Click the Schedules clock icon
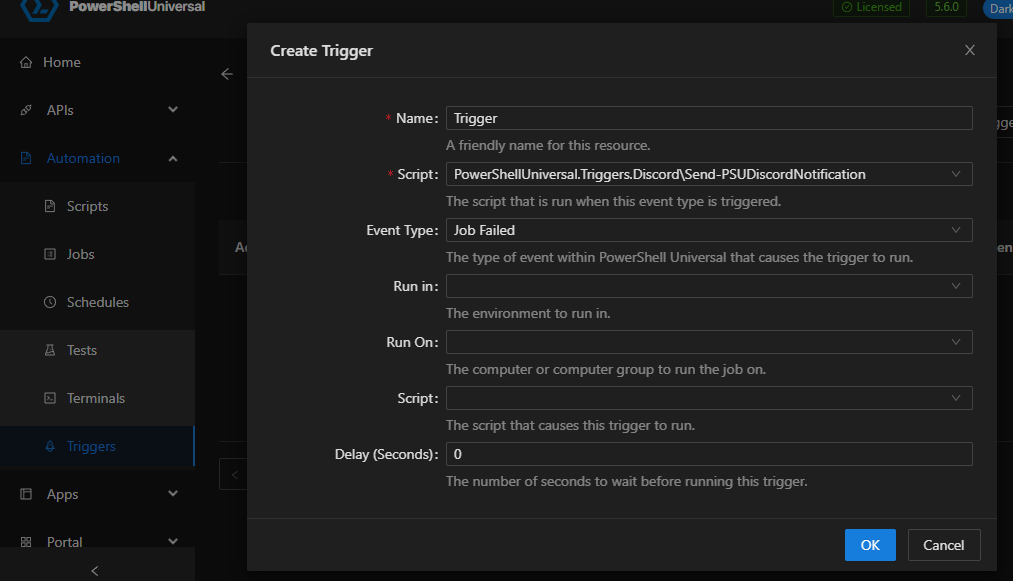This screenshot has width=1013, height=581. [50, 302]
